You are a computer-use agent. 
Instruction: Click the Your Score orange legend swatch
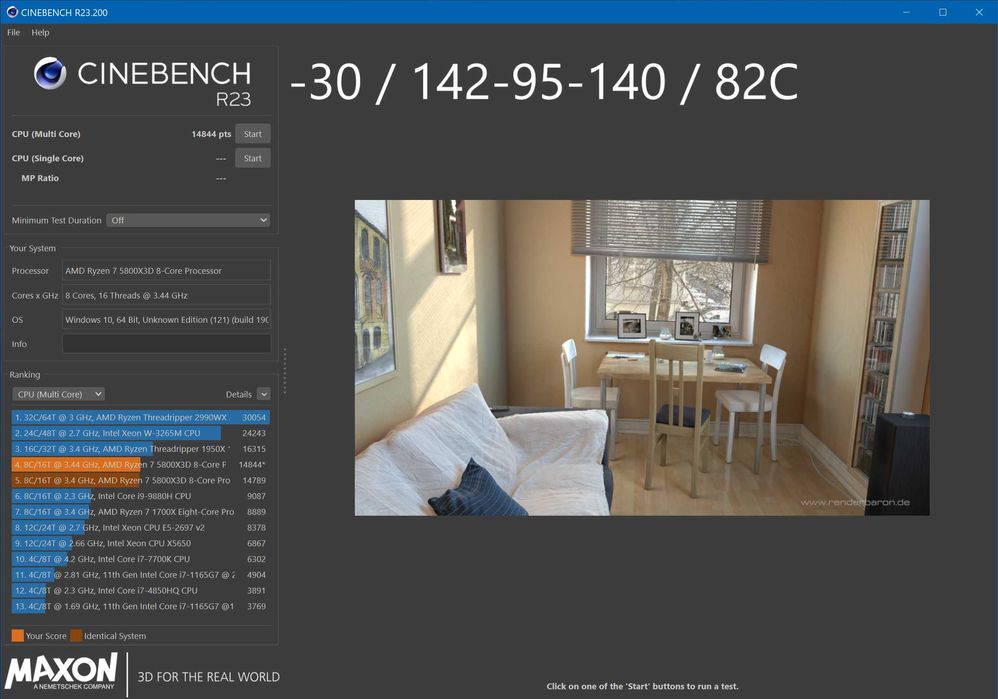point(18,635)
